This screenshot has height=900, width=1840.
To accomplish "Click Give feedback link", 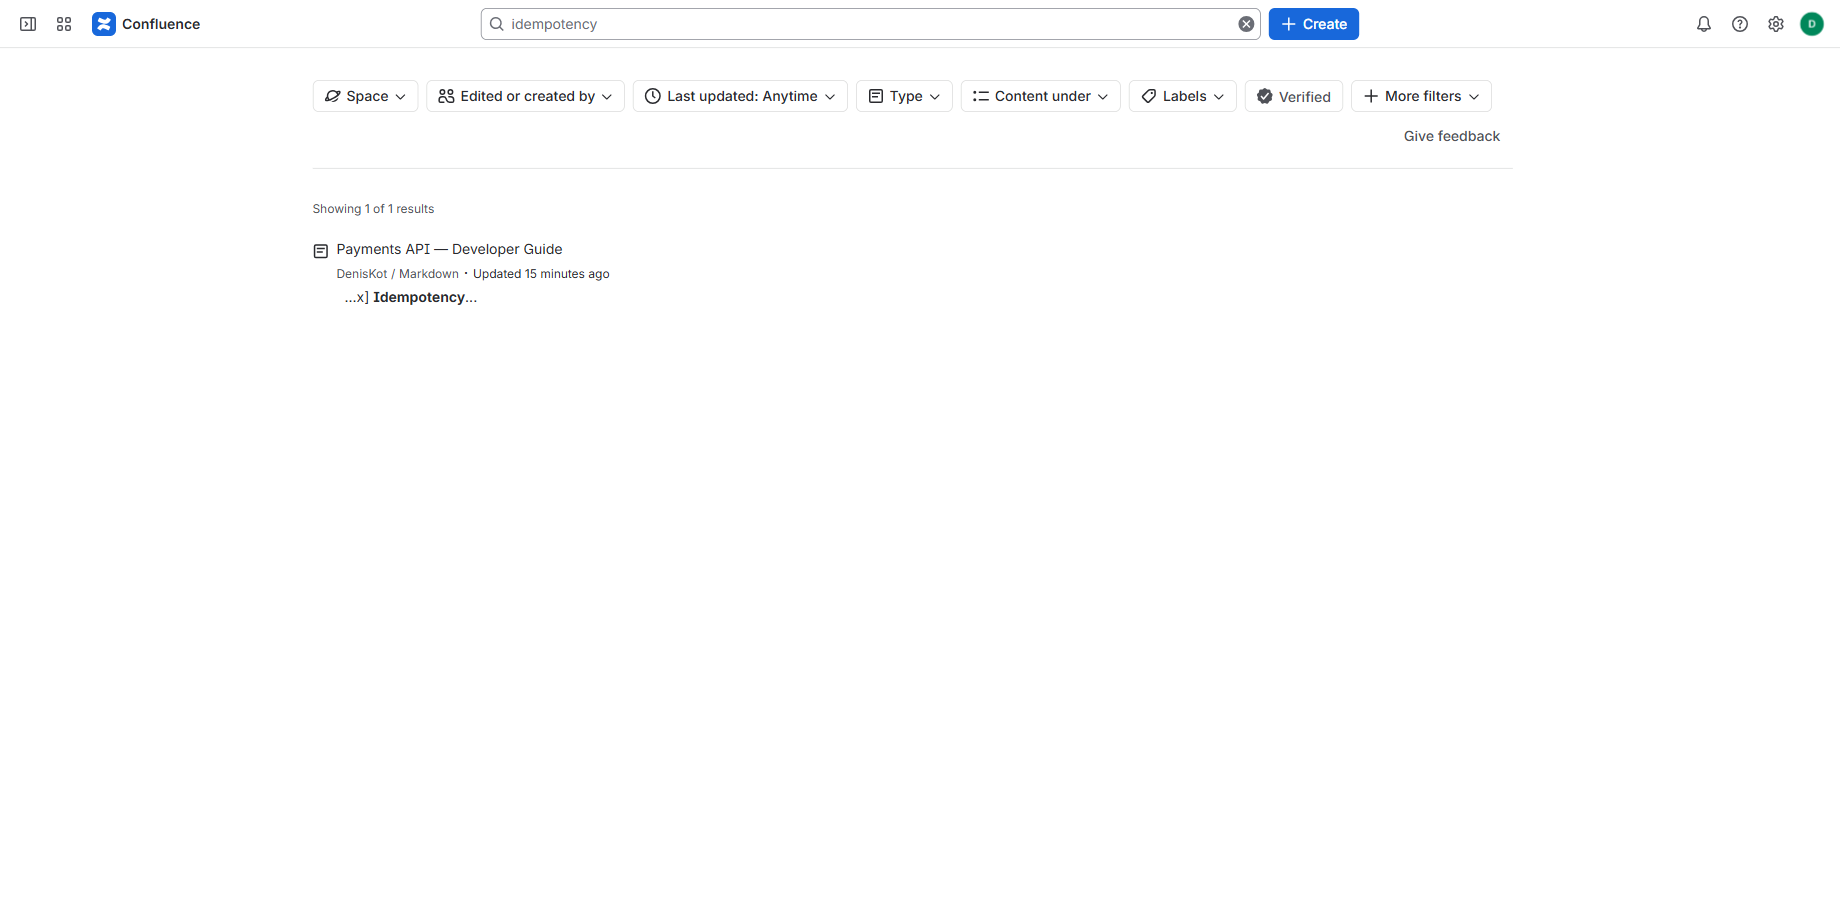I will pos(1451,136).
